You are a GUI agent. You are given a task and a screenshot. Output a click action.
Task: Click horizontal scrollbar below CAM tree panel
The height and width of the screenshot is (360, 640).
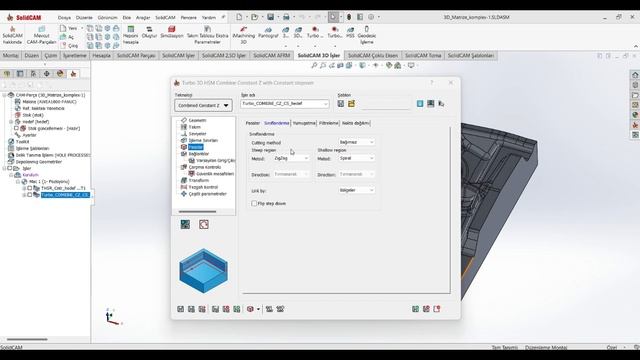tap(27, 339)
